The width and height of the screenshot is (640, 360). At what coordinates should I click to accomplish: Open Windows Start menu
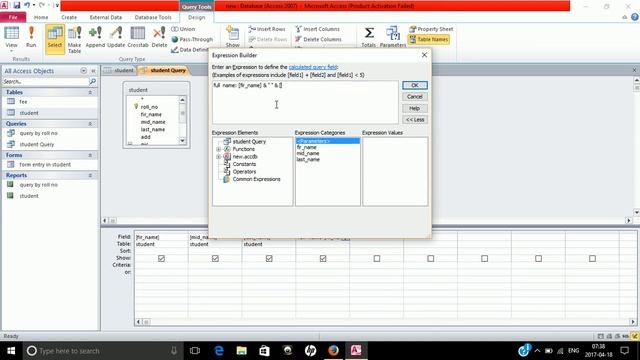[x=11, y=351]
